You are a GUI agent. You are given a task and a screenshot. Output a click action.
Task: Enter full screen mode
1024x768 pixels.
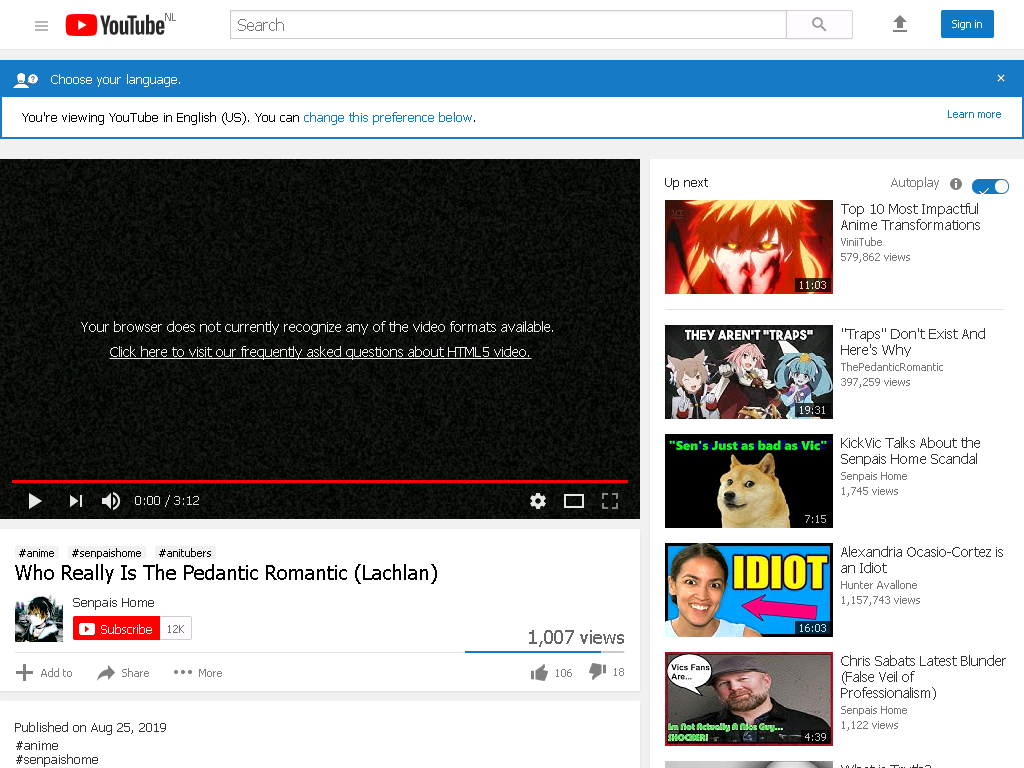click(x=609, y=501)
